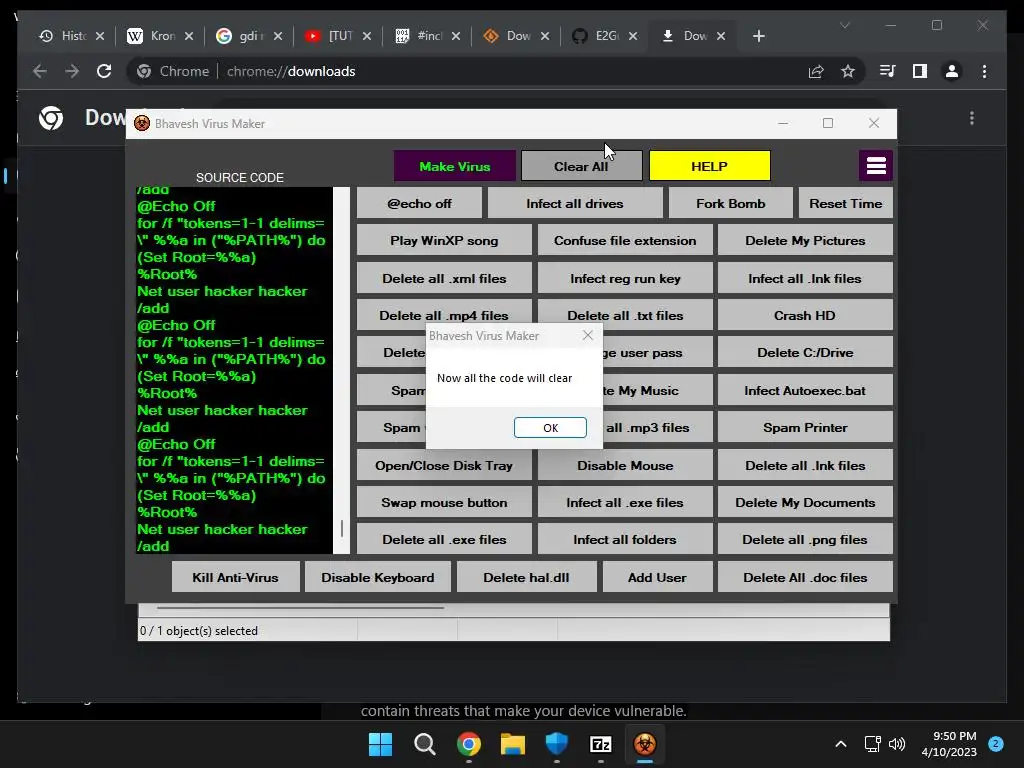The width and height of the screenshot is (1024, 768).
Task: Click the Fork Bomb button
Action: pyautogui.click(x=731, y=203)
